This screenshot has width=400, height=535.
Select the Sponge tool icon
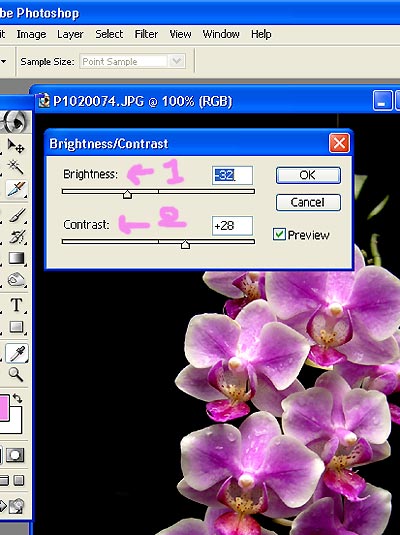[16, 280]
